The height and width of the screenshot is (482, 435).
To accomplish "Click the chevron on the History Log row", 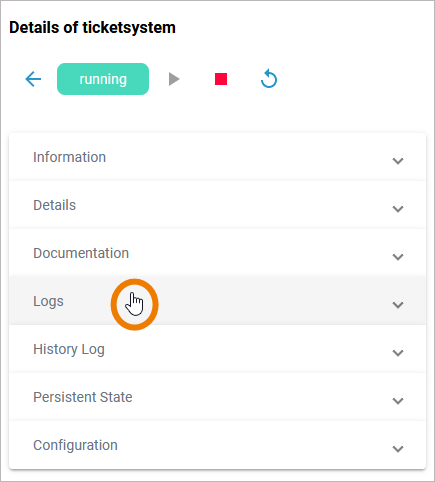I will [x=398, y=353].
